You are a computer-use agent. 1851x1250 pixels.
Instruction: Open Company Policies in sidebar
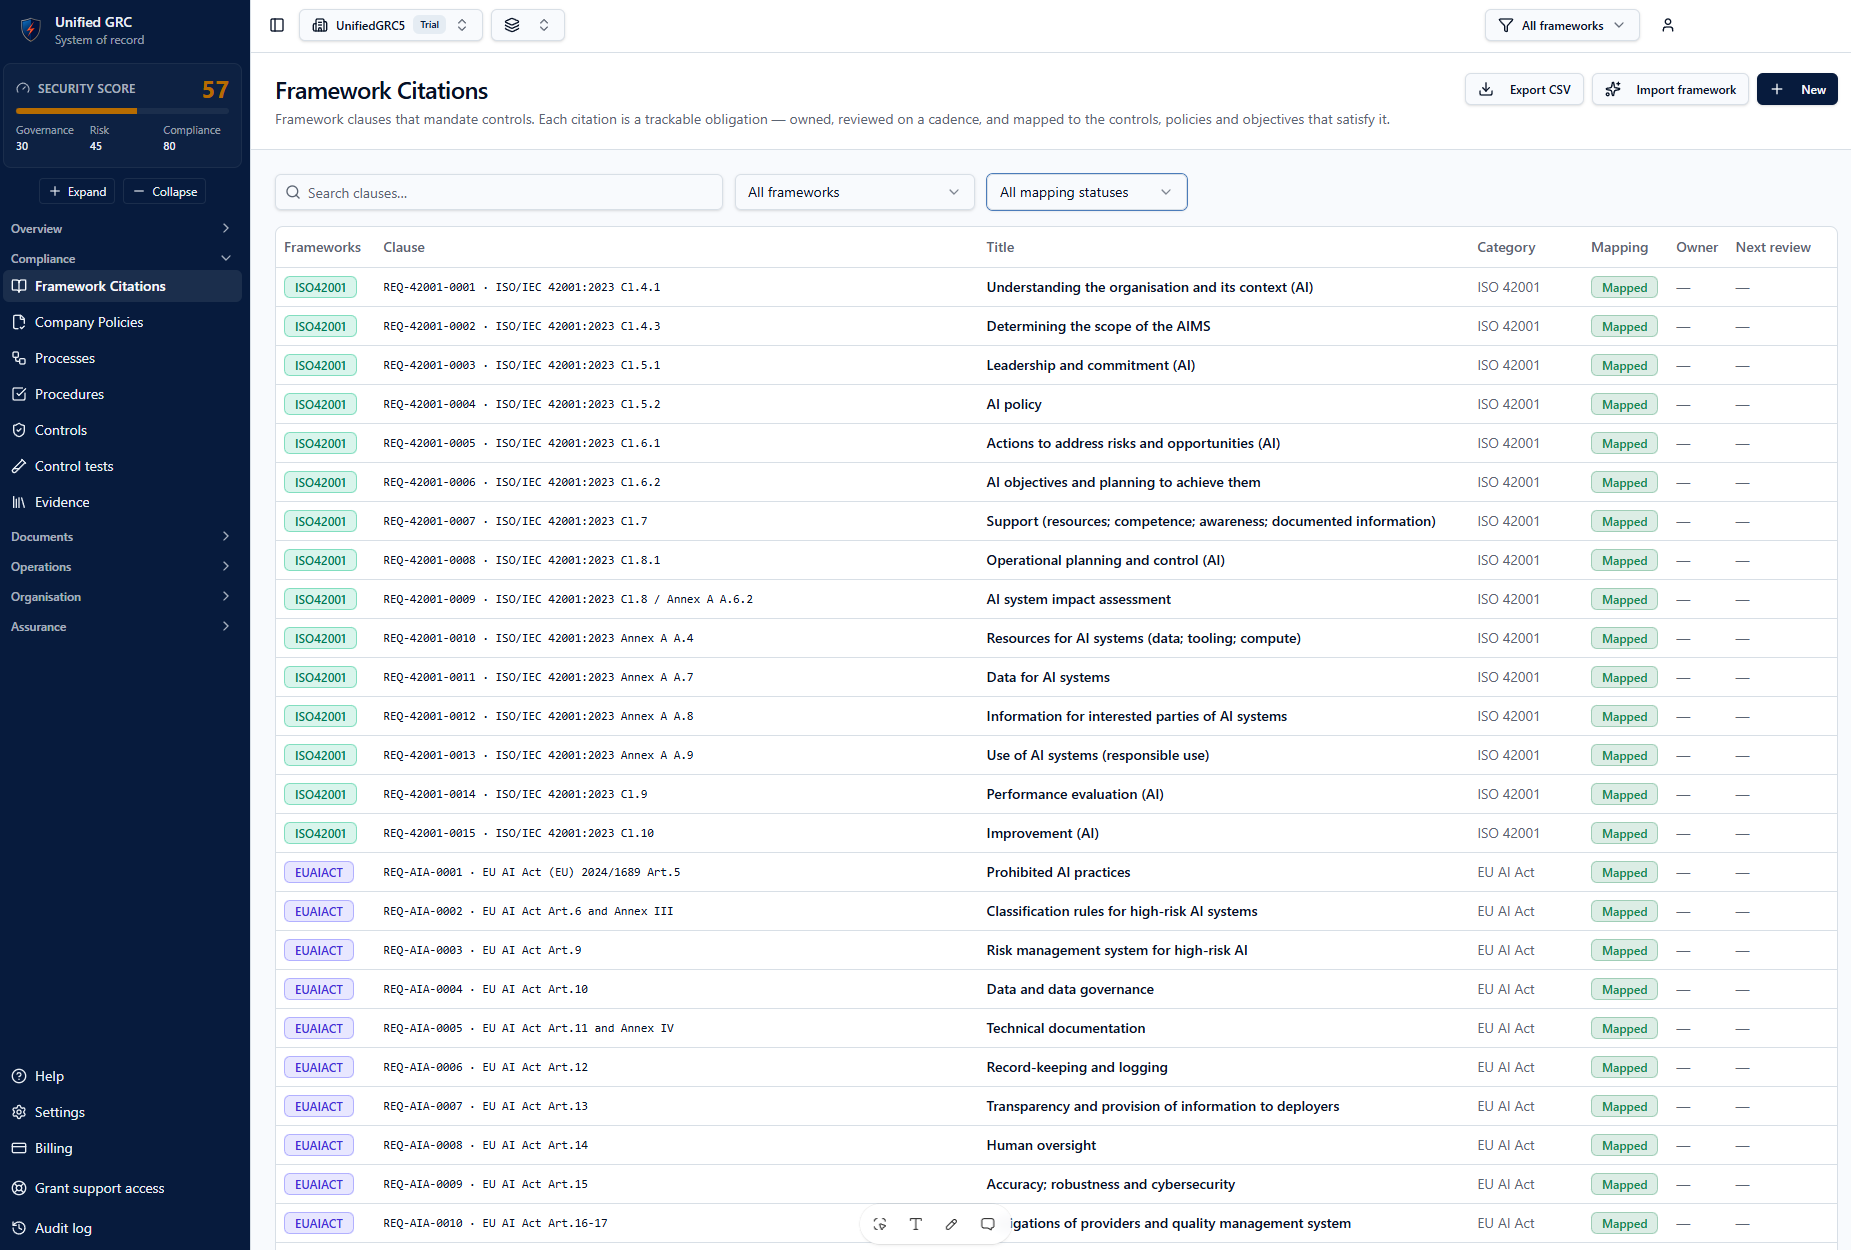tap(121, 322)
